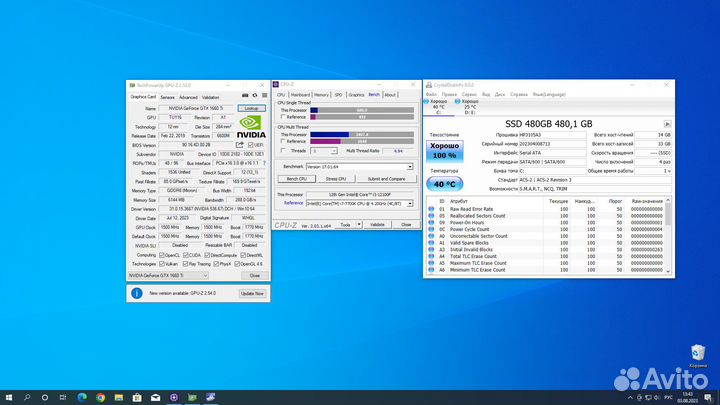Screen dimensions: 720x405
Task: Open the notification center icon
Action: coord(709,398)
